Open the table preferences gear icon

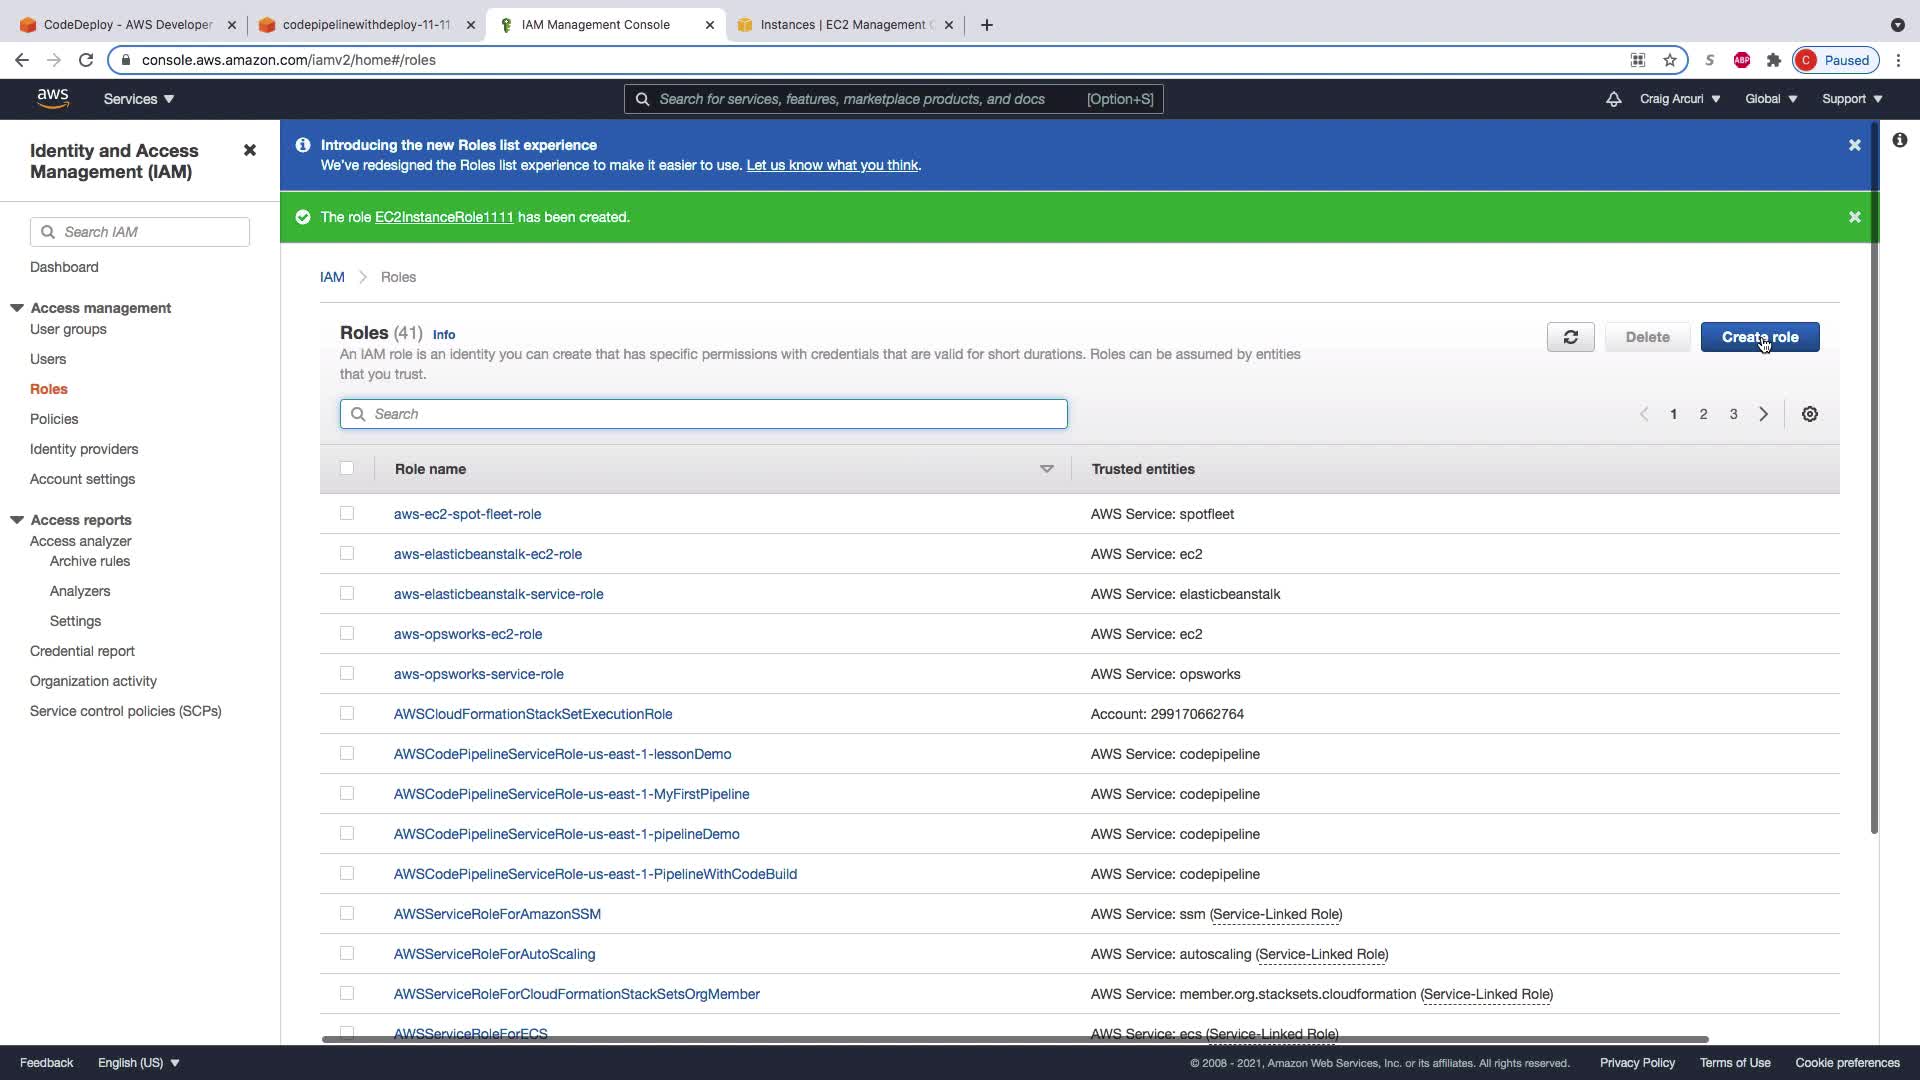point(1809,414)
